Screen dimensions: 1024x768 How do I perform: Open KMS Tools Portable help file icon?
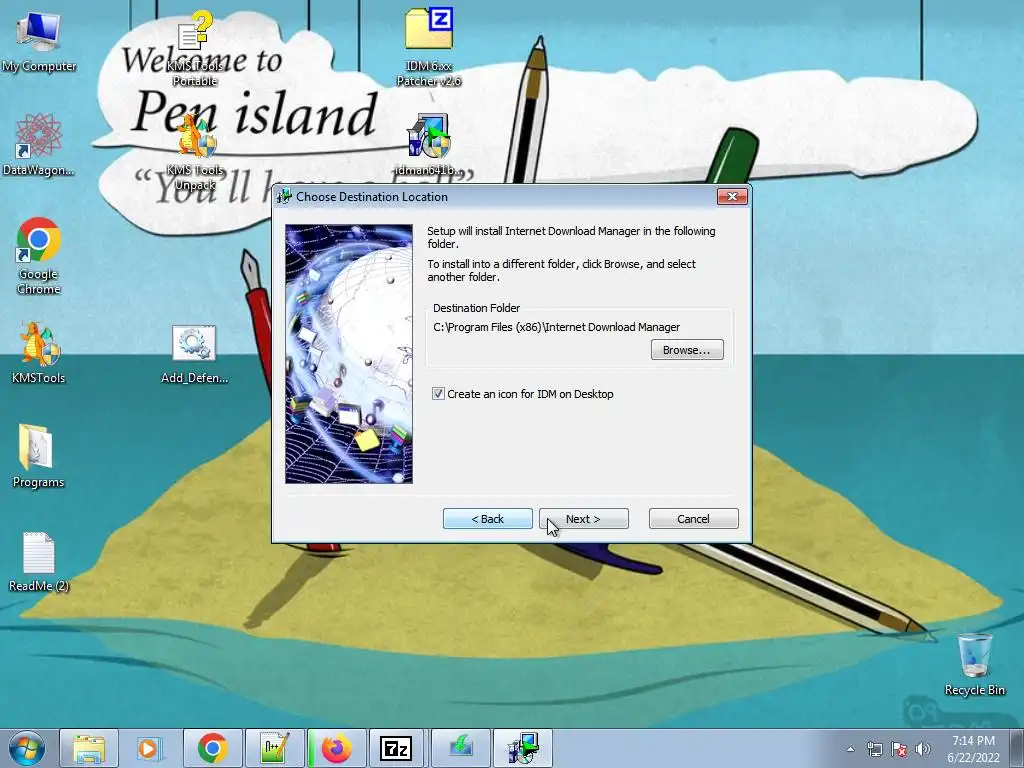coord(195,49)
